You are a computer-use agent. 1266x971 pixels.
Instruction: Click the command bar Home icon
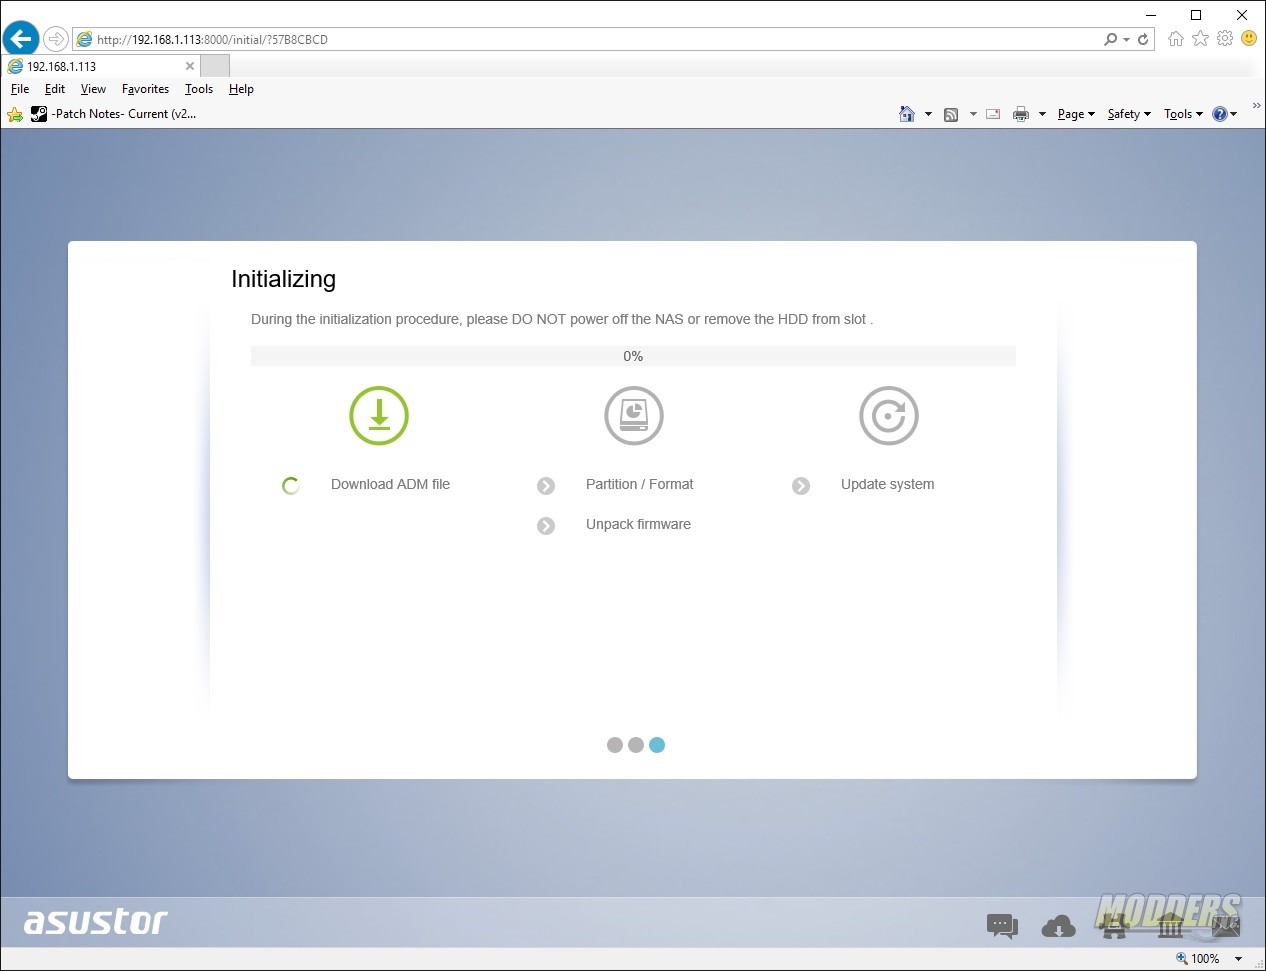[907, 114]
